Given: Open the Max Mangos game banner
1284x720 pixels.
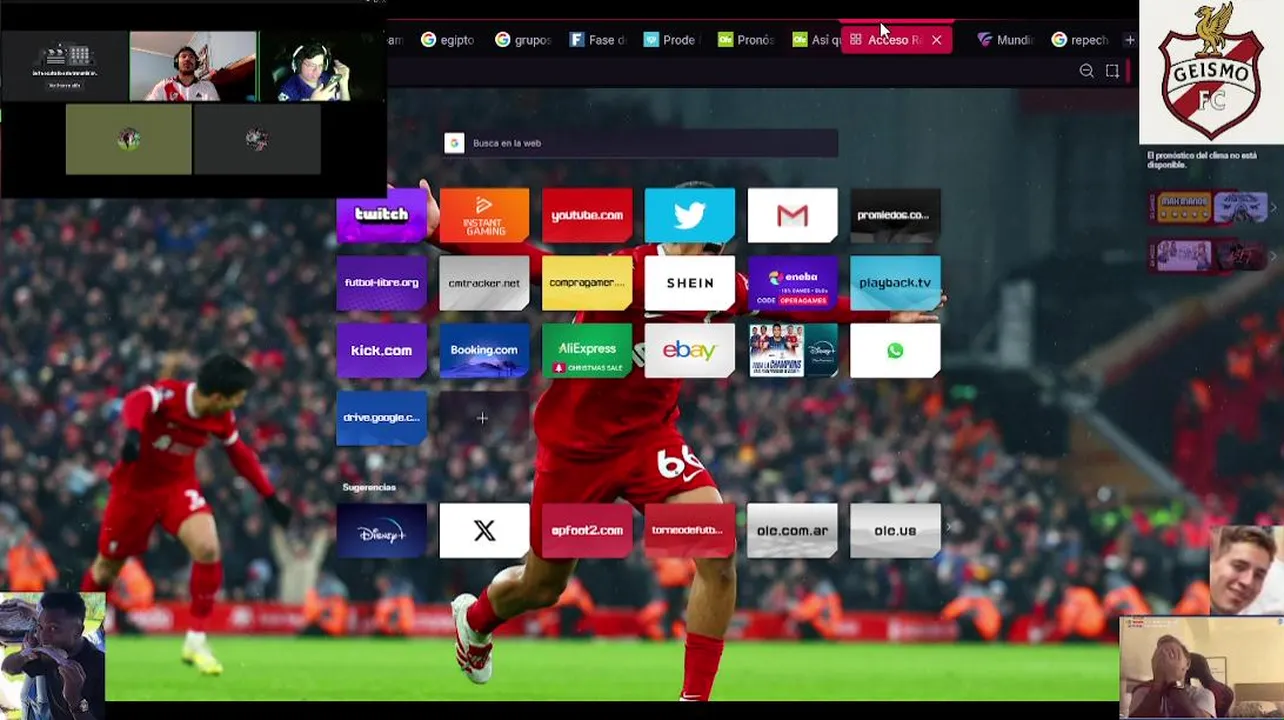Looking at the screenshot, I should point(1182,208).
